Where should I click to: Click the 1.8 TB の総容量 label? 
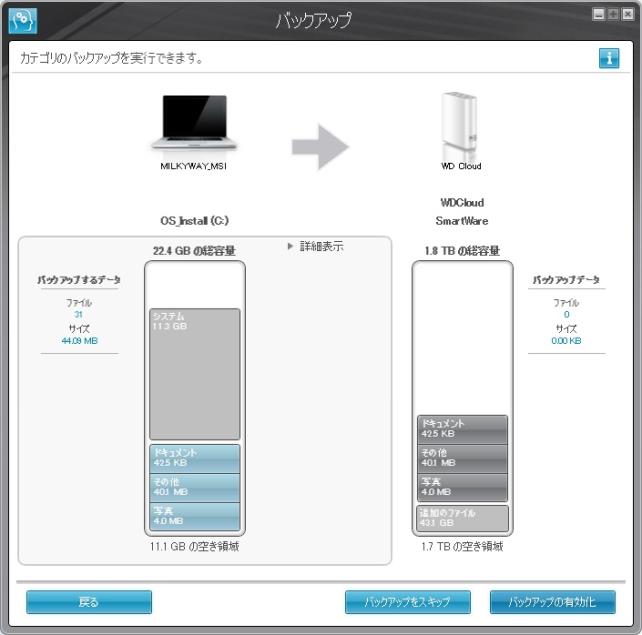coord(462,251)
